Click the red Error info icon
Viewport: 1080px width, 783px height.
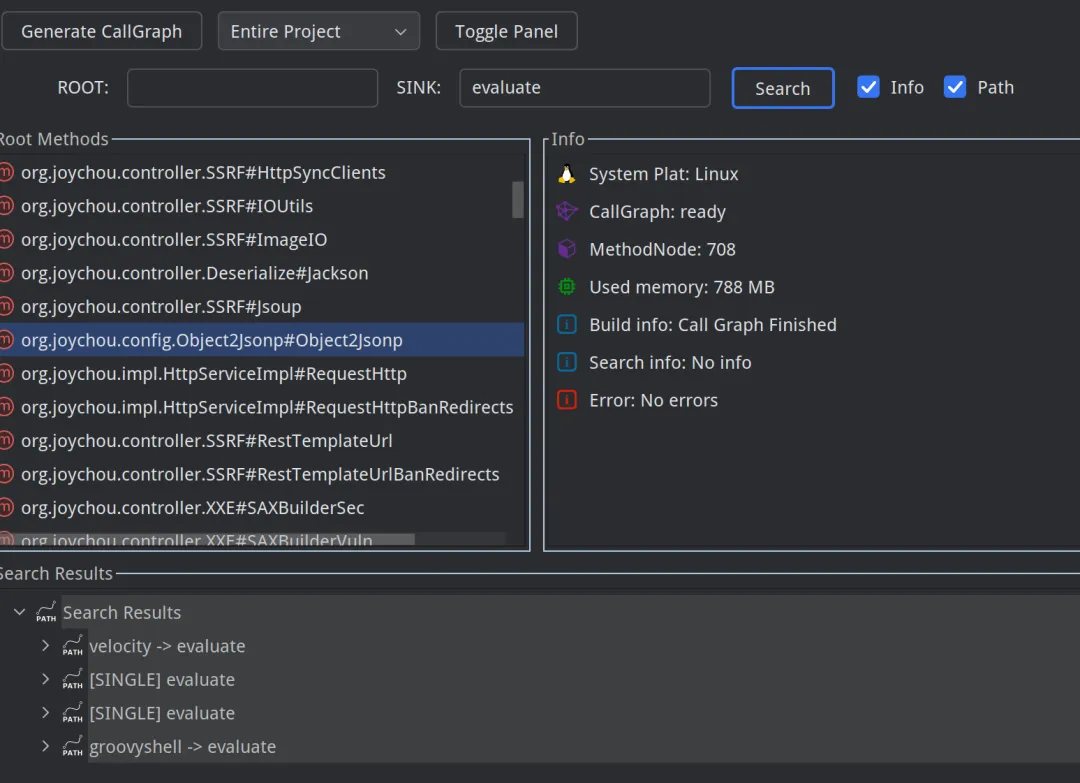click(x=567, y=400)
